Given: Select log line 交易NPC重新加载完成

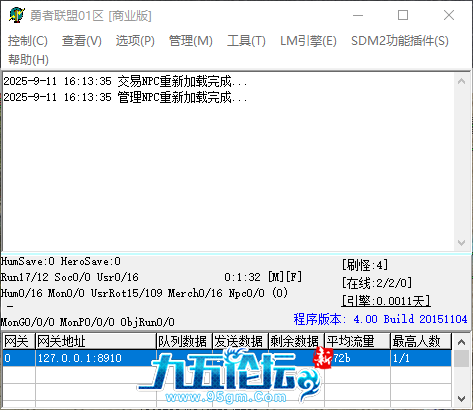Looking at the screenshot, I should pos(125,81).
